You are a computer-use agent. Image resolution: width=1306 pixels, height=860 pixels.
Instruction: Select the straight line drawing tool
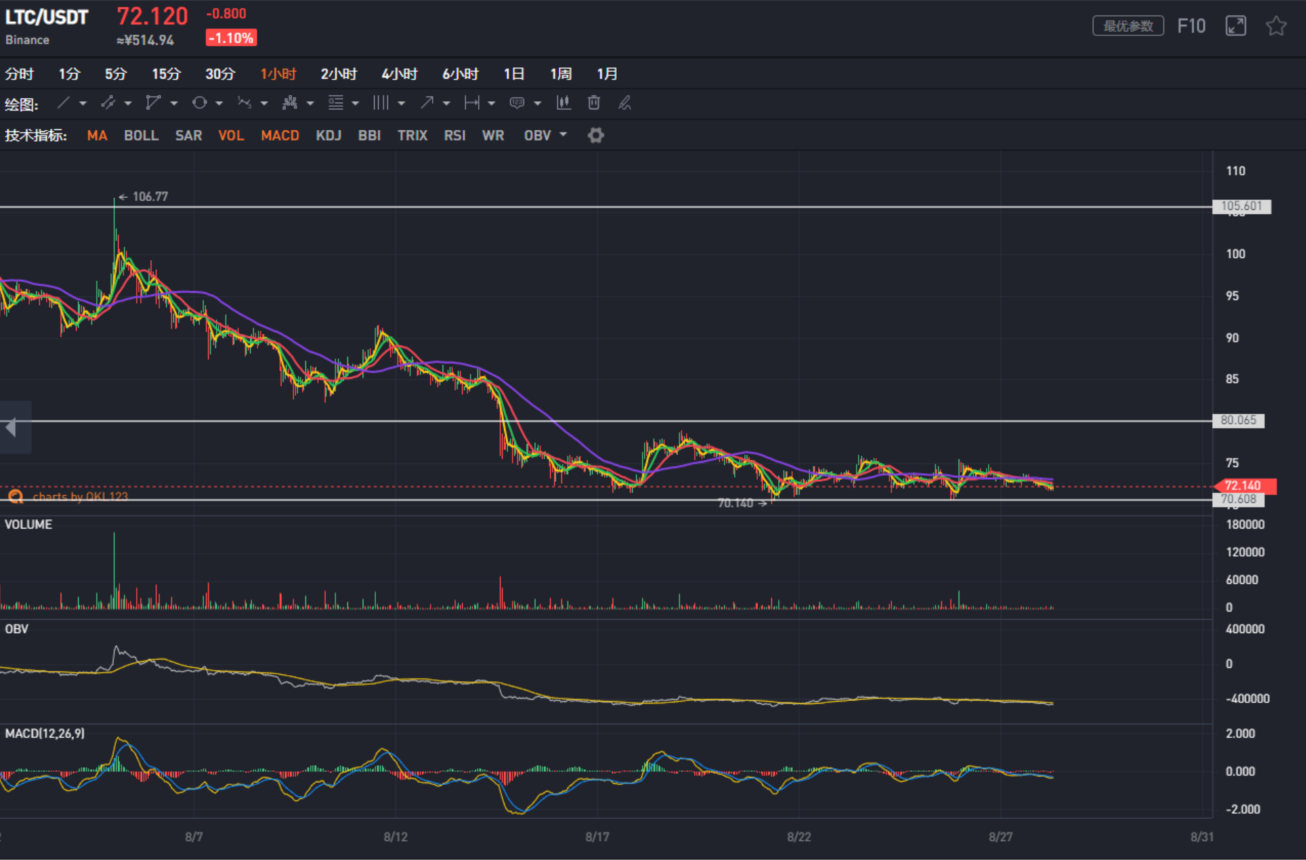click(x=63, y=103)
